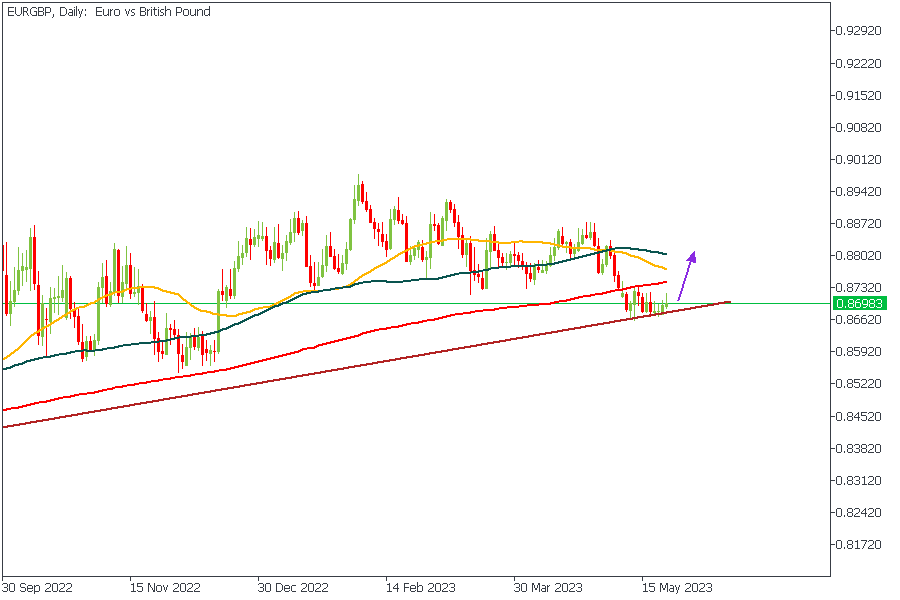This screenshot has height=600, width=900.
Task: Click the 15 May 2023 date label
Action: (x=677, y=587)
